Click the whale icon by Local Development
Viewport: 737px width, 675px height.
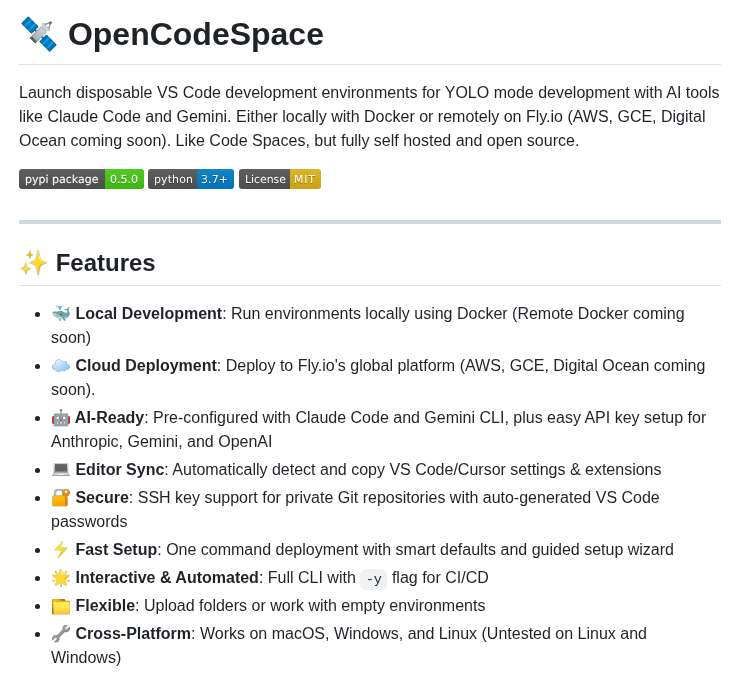click(x=61, y=313)
